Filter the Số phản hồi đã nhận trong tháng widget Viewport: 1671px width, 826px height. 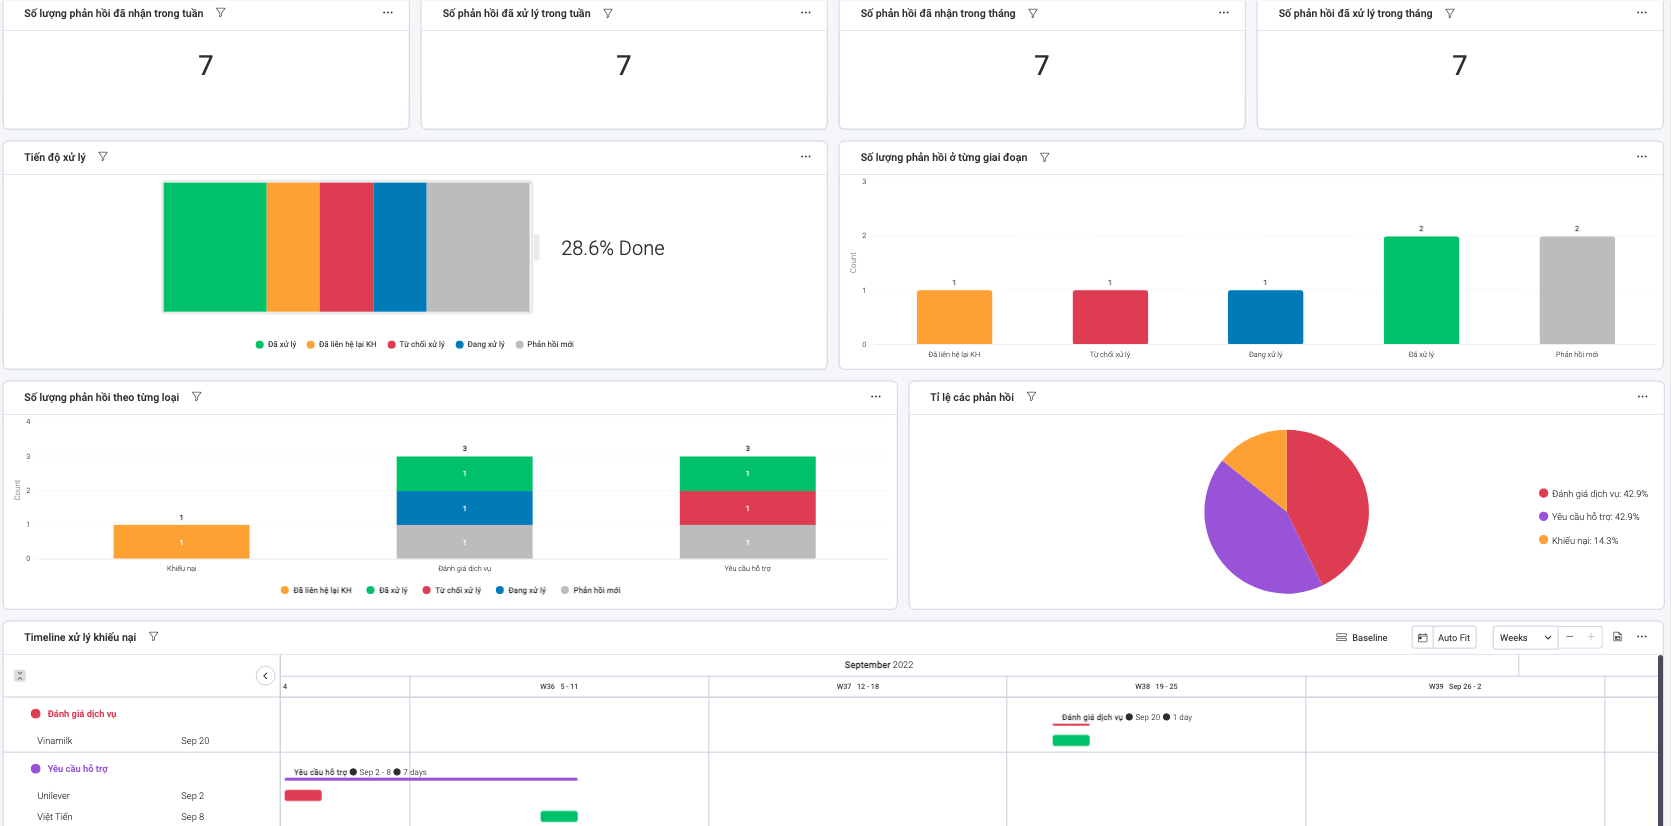tap(1033, 14)
